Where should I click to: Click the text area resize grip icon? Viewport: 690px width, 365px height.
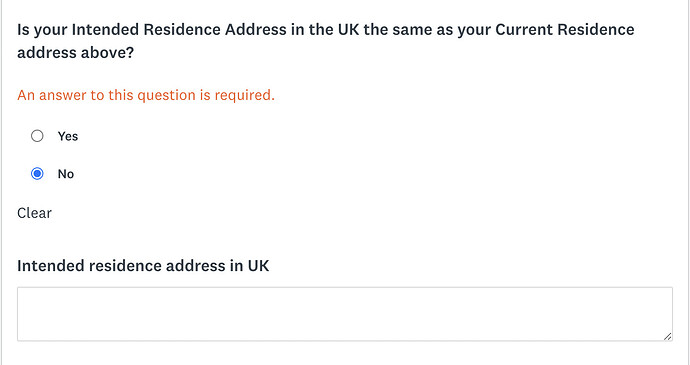(x=667, y=336)
